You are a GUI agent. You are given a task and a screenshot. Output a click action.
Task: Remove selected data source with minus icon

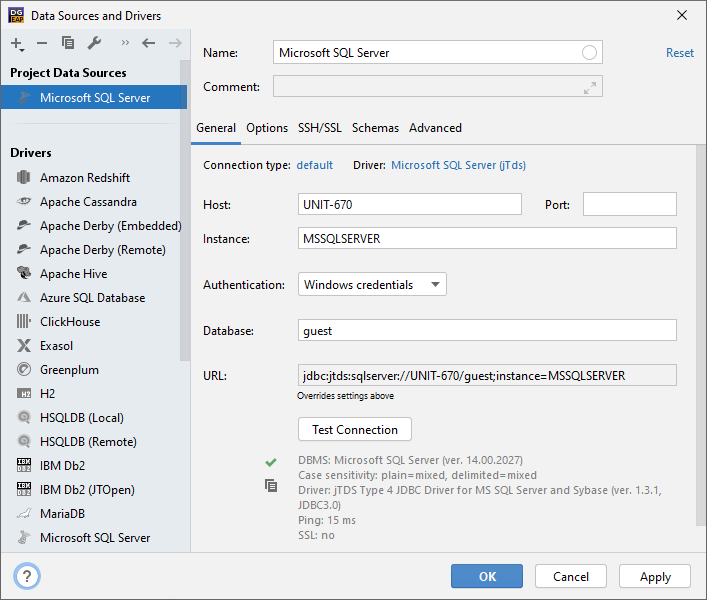click(42, 43)
